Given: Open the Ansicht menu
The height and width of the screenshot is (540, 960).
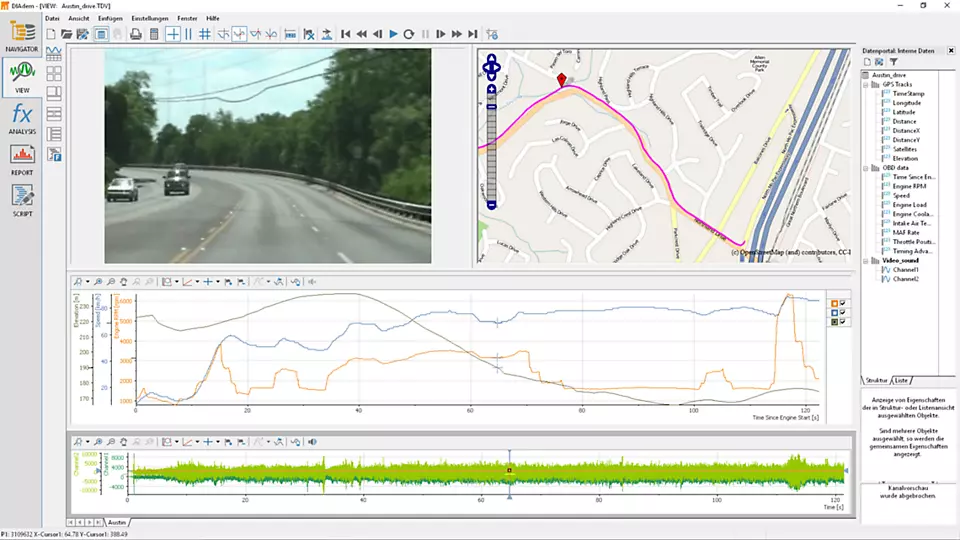Looking at the screenshot, I should (79, 18).
